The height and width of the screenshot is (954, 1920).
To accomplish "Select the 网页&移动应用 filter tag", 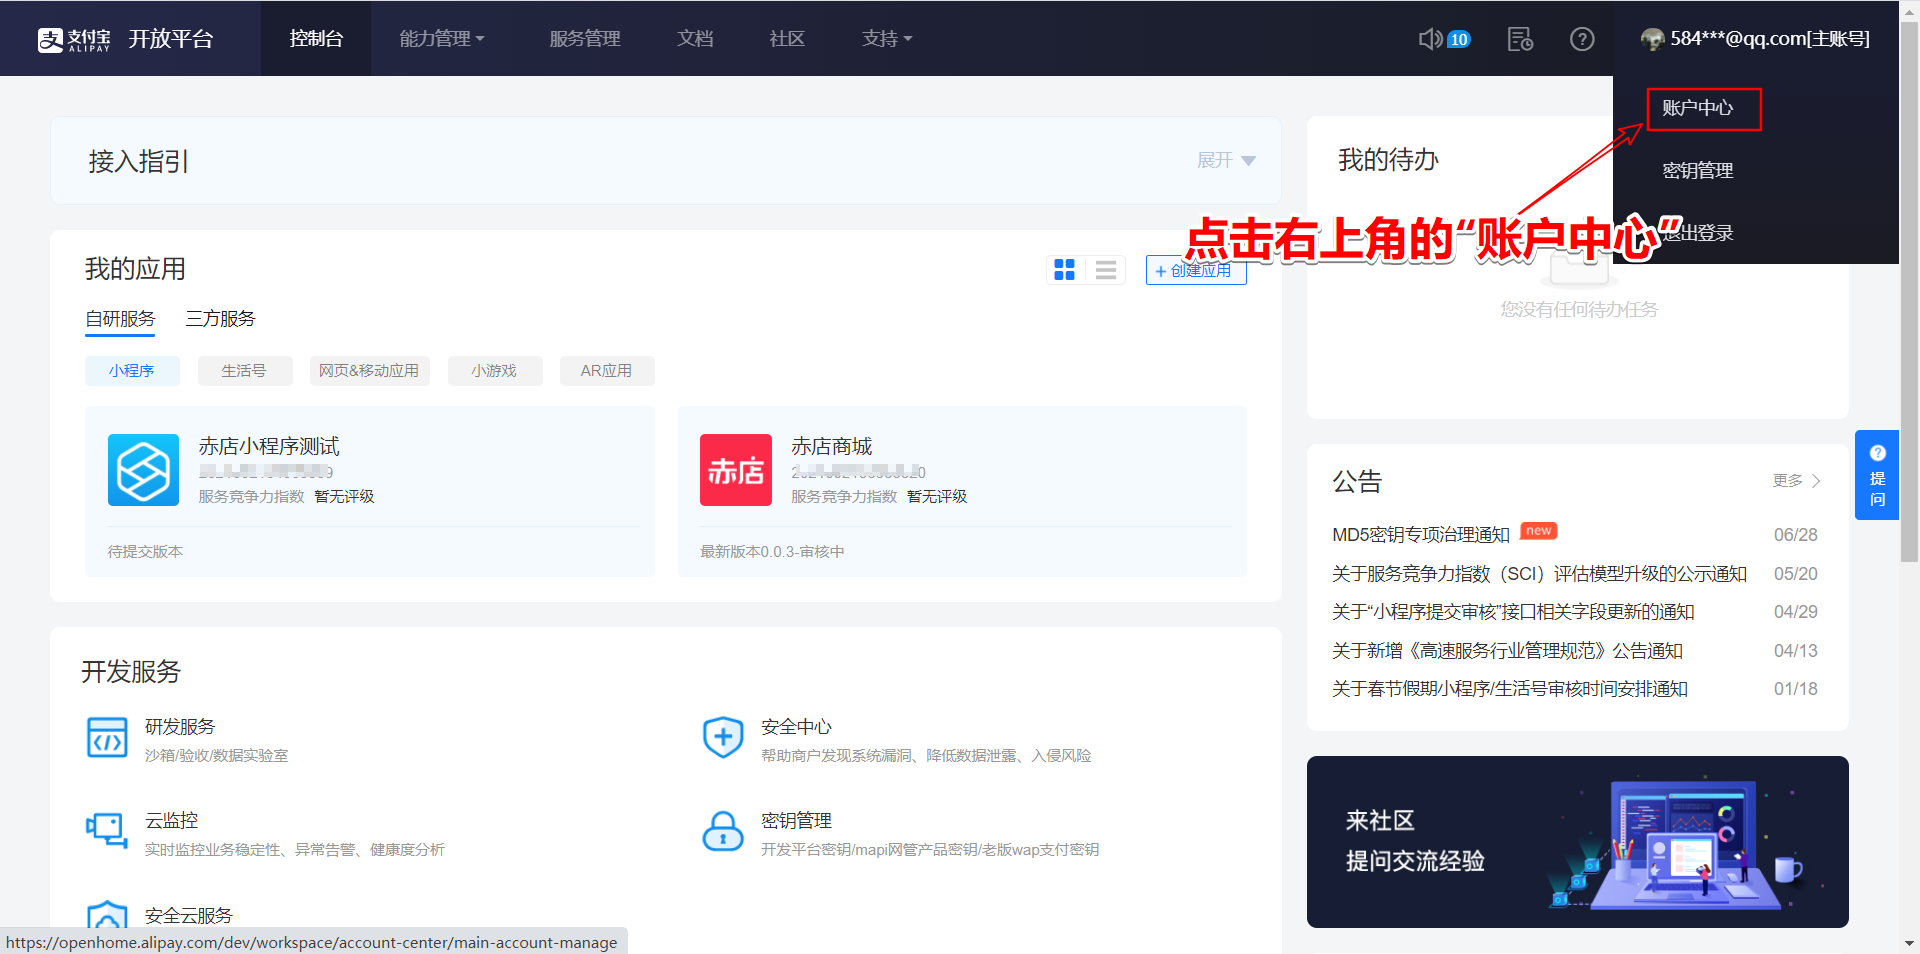I will pos(369,371).
